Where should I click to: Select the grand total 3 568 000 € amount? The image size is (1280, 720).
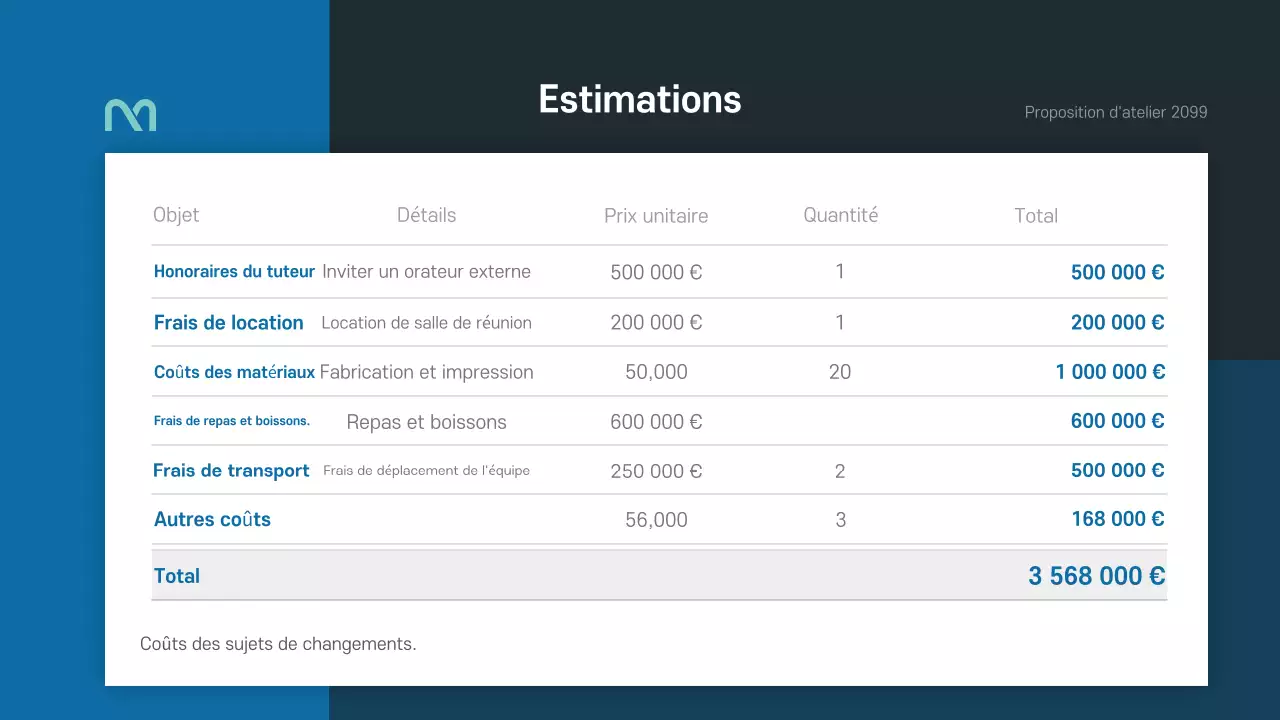1096,576
